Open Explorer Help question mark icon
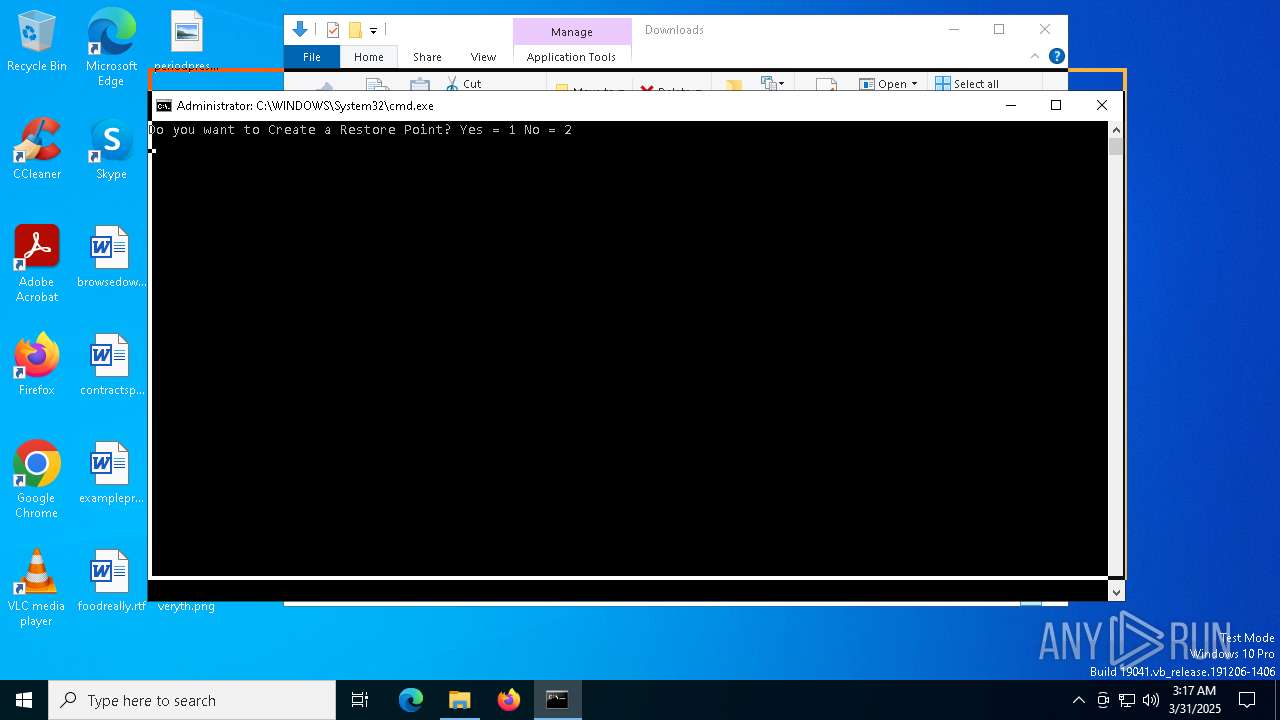This screenshot has width=1280, height=720. click(x=1056, y=57)
